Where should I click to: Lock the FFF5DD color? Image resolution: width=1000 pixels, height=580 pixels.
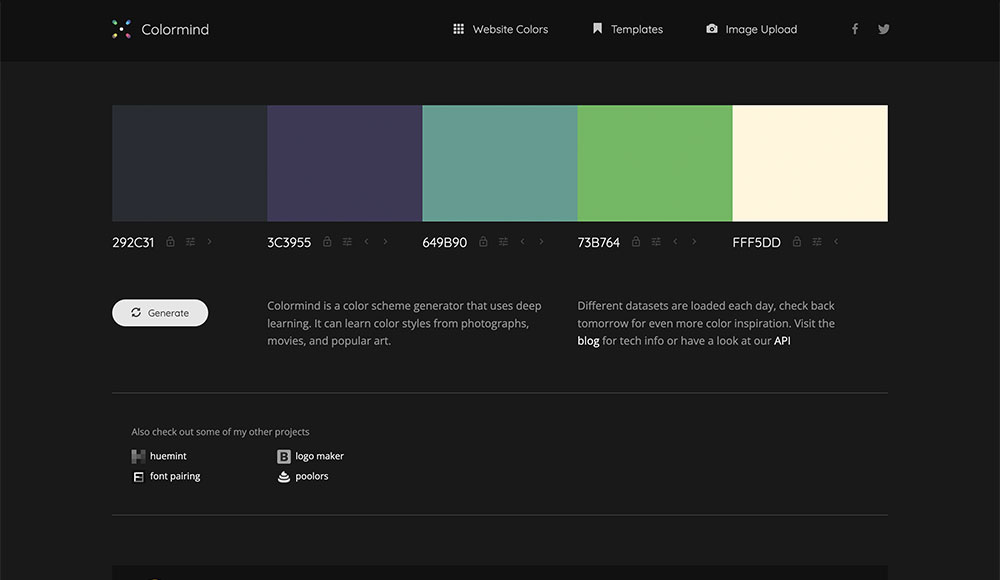click(796, 241)
